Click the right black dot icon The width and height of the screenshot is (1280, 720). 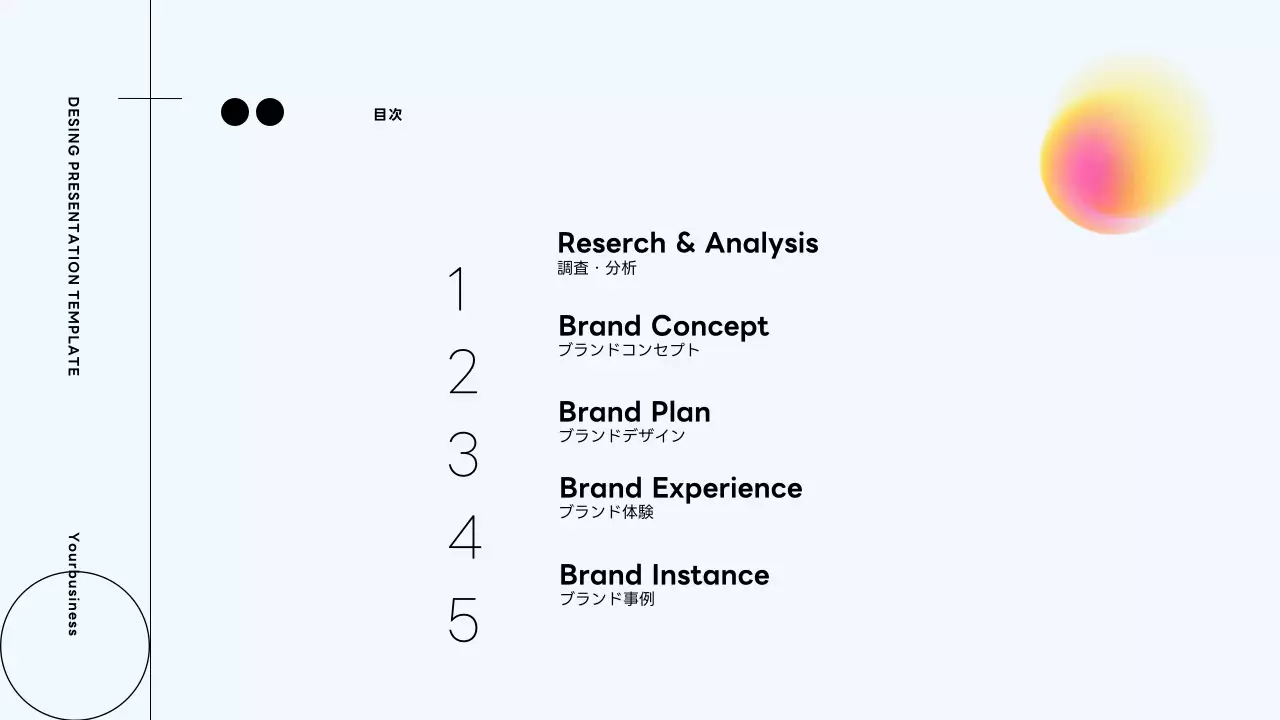tap(270, 112)
